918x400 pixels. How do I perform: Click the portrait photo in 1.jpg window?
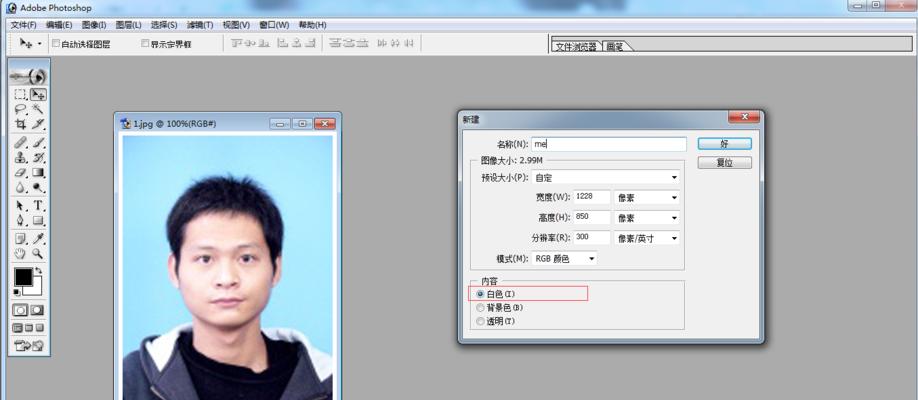(227, 268)
